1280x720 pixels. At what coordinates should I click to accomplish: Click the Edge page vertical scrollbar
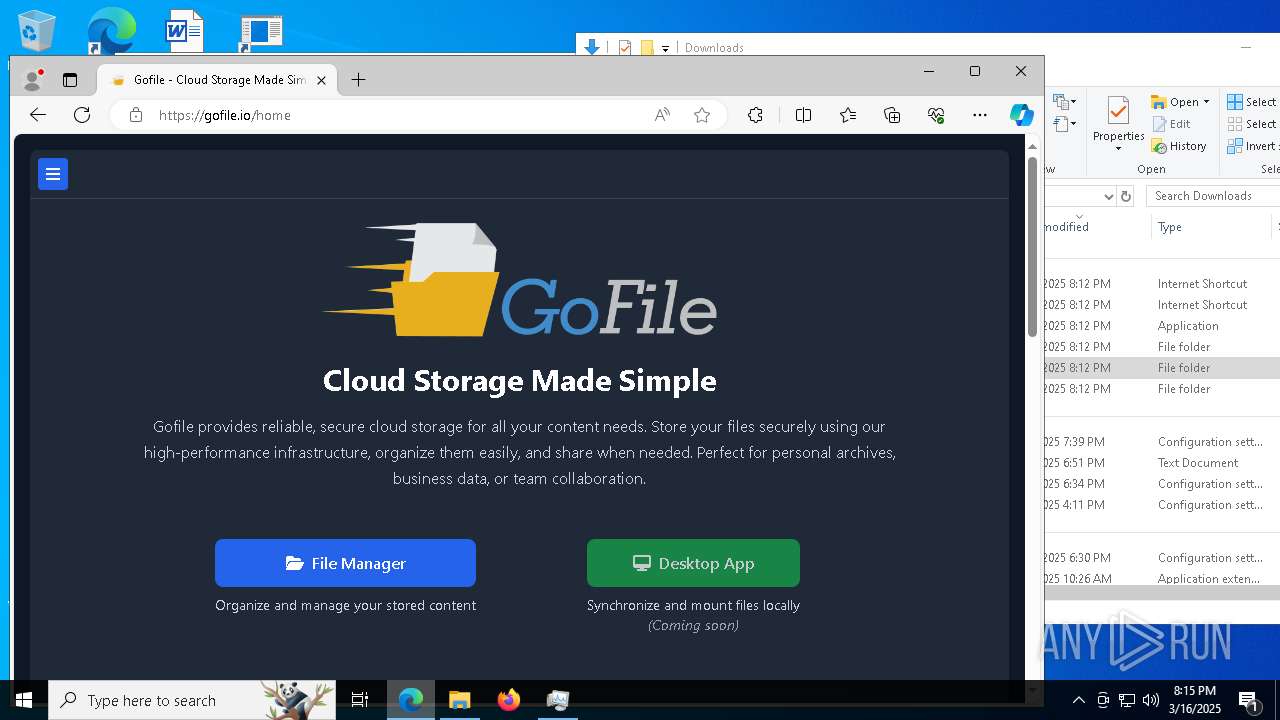pos(1032,245)
